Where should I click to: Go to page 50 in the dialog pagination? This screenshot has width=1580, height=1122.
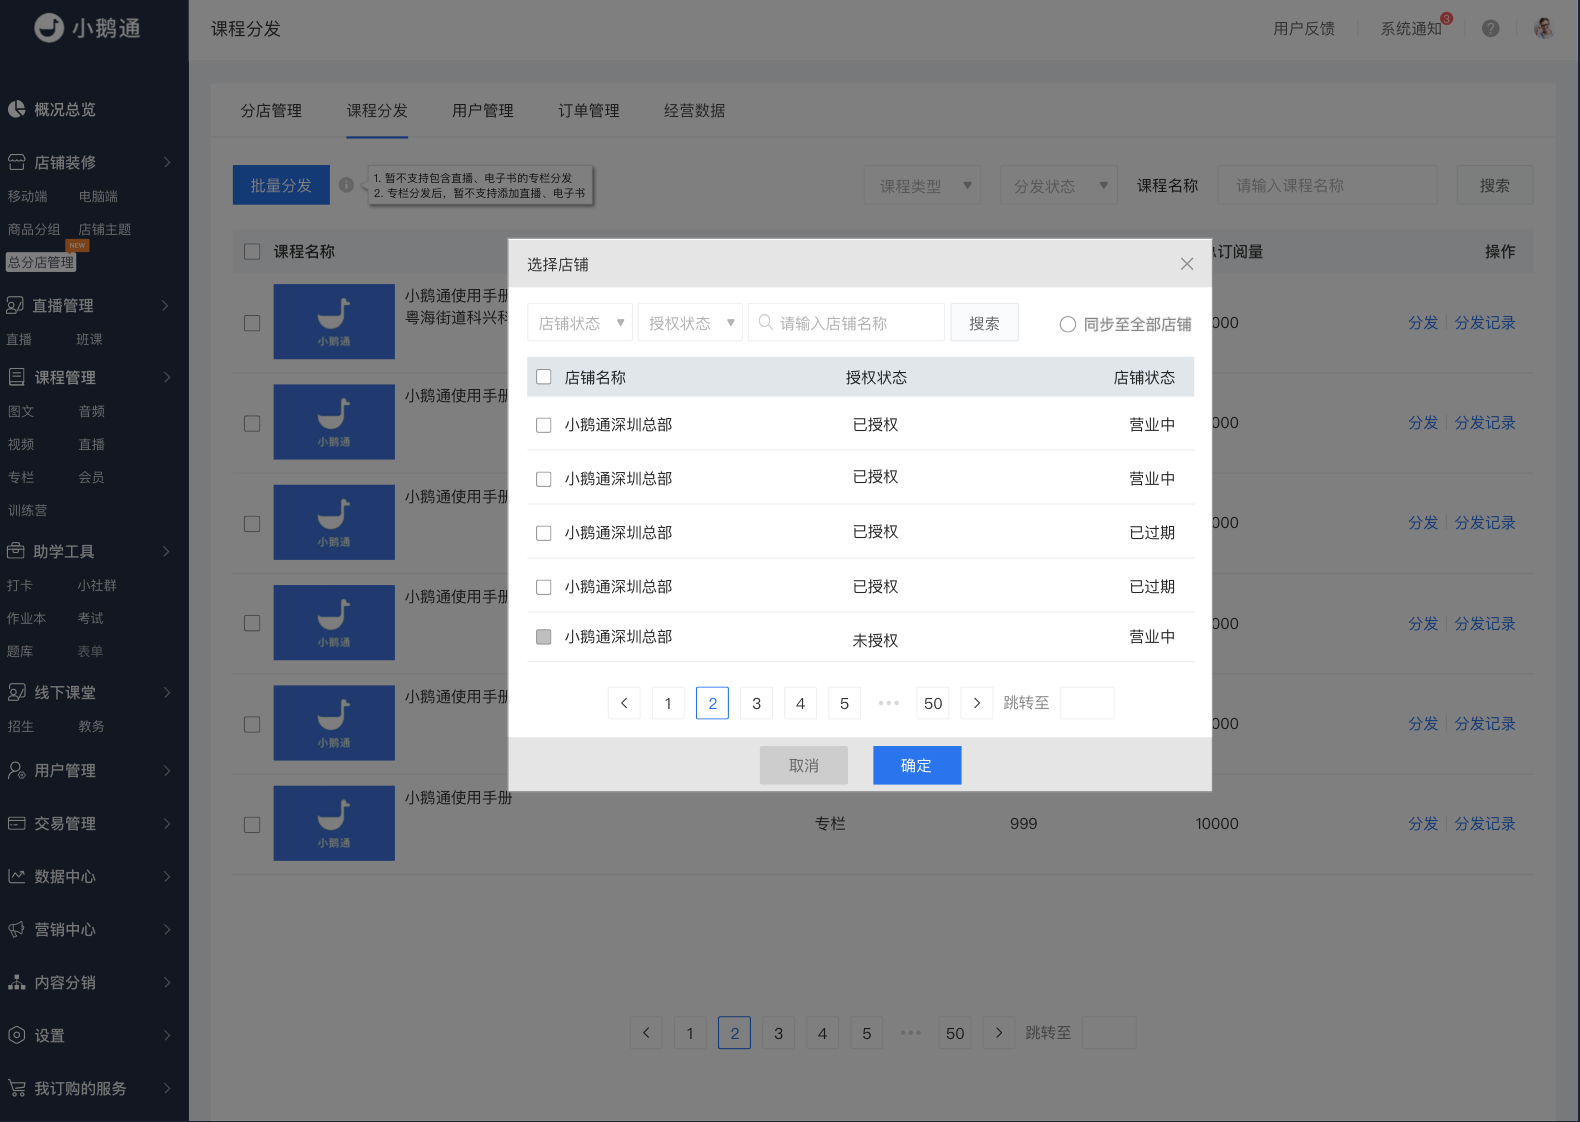[933, 703]
